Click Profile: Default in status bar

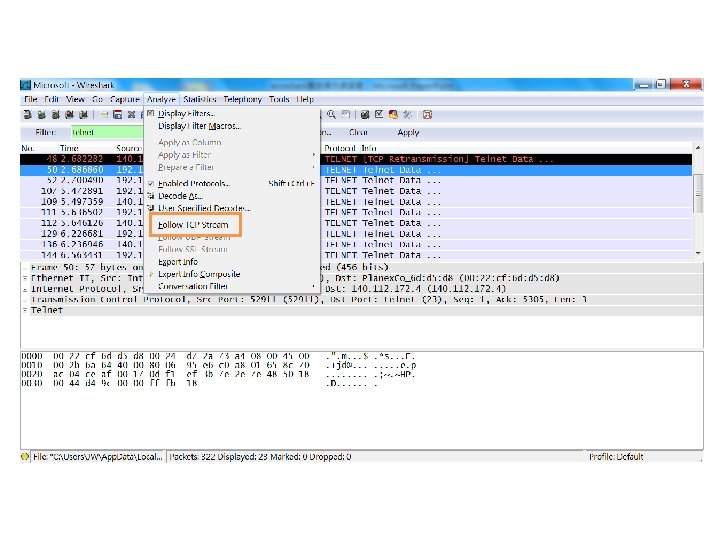click(x=615, y=456)
